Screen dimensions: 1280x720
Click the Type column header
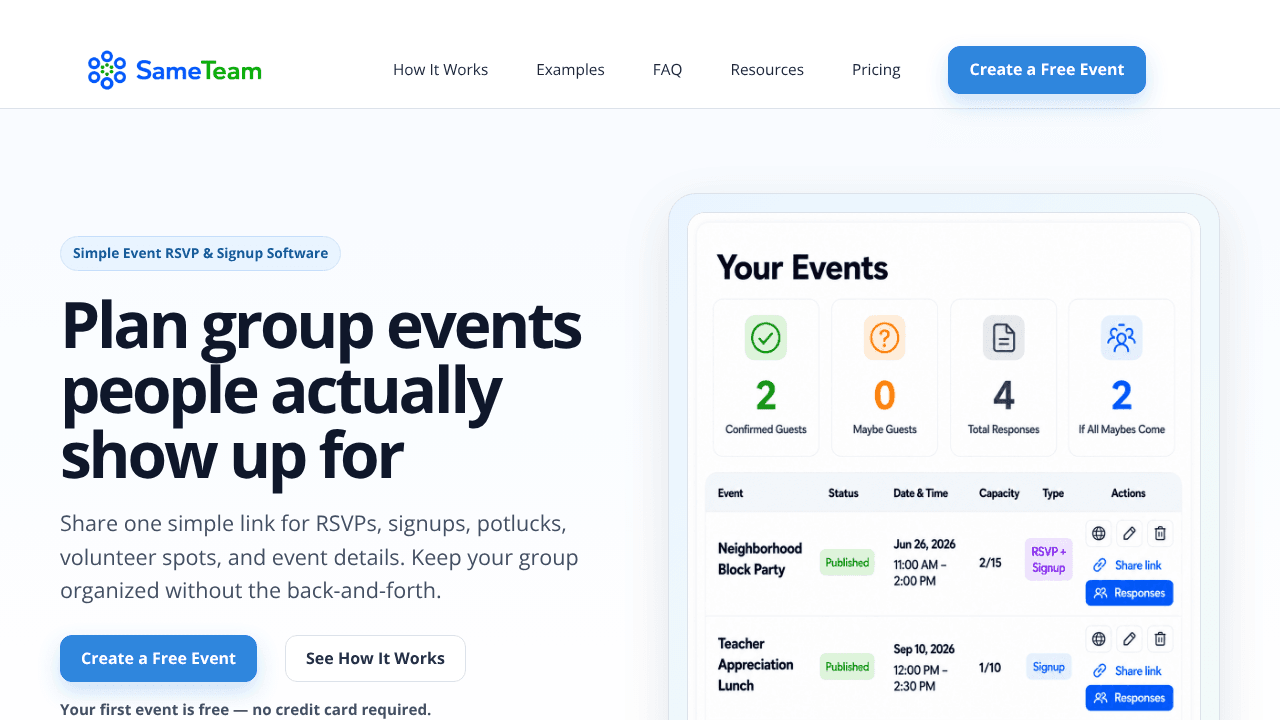point(1053,493)
